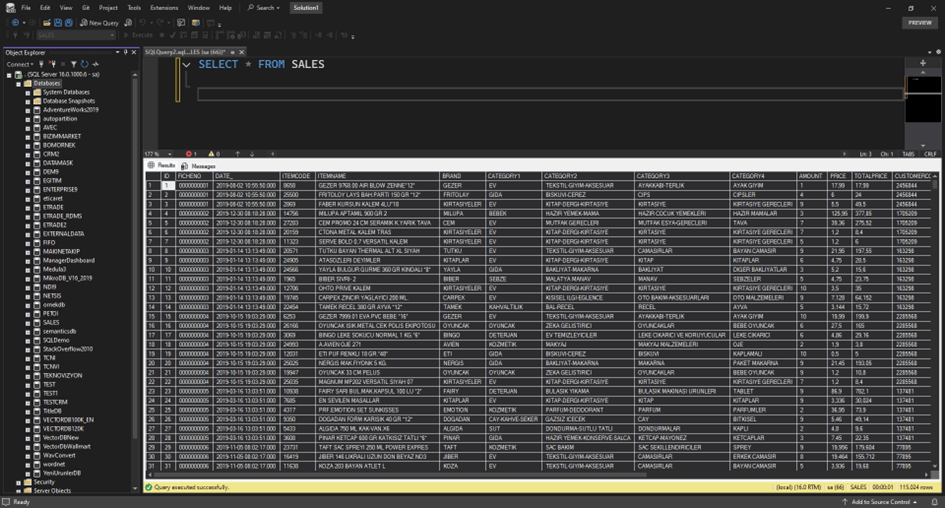Viewport: 945px width, 508px height.
Task: Click the Save All icon in toolbar
Action: 68,22
